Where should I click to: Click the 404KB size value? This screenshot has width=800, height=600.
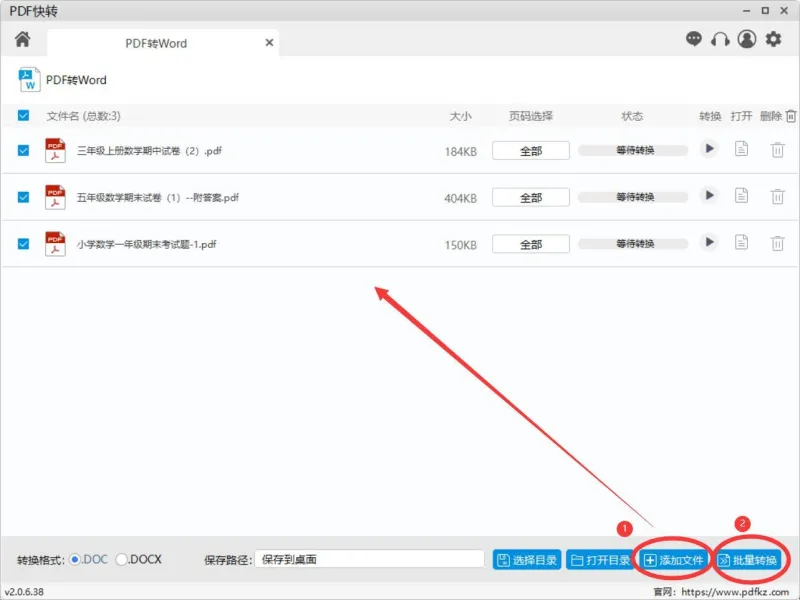click(x=460, y=198)
